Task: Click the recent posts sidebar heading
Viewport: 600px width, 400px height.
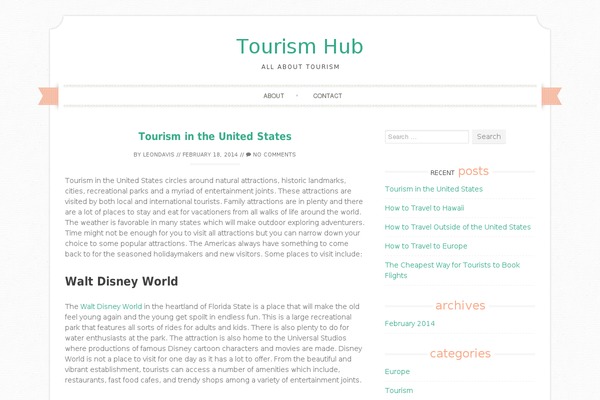Action: tap(460, 171)
